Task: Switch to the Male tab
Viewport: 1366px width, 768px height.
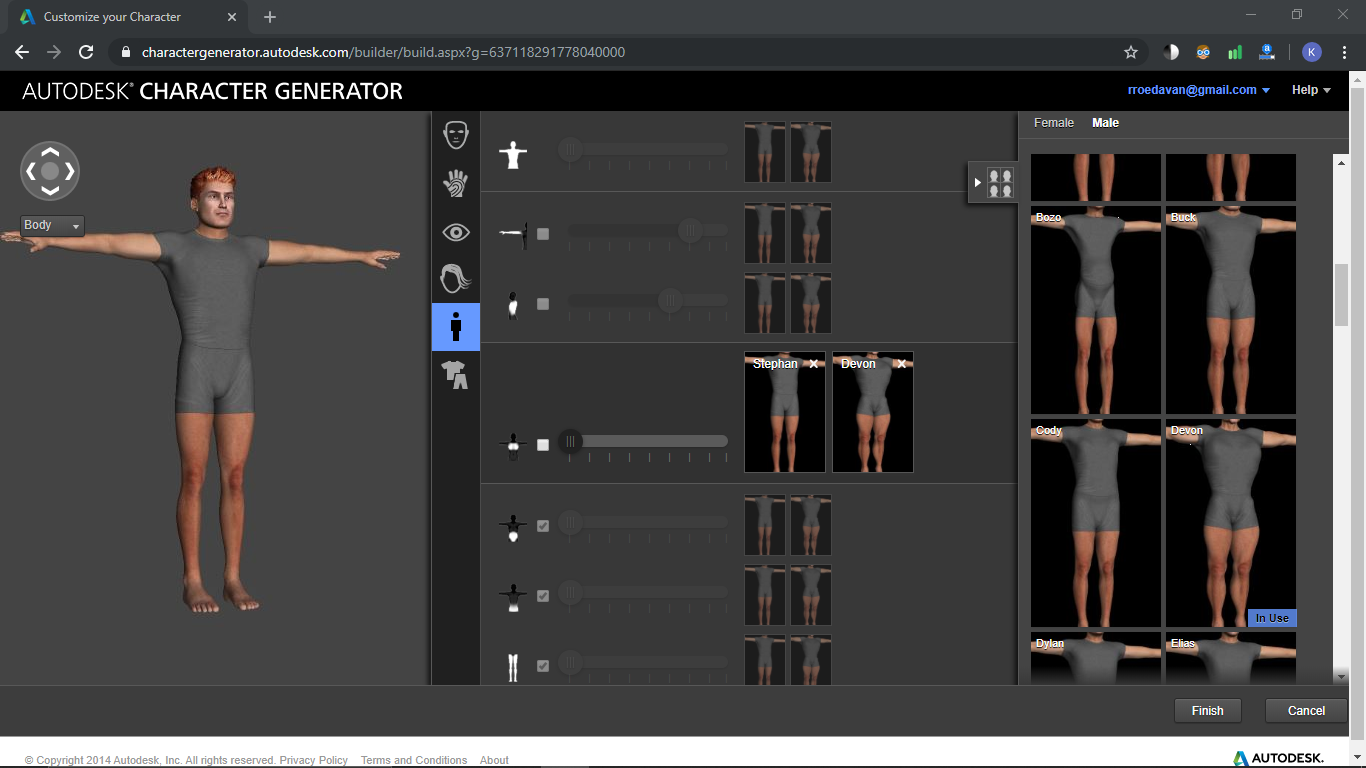Action: click(x=1105, y=123)
